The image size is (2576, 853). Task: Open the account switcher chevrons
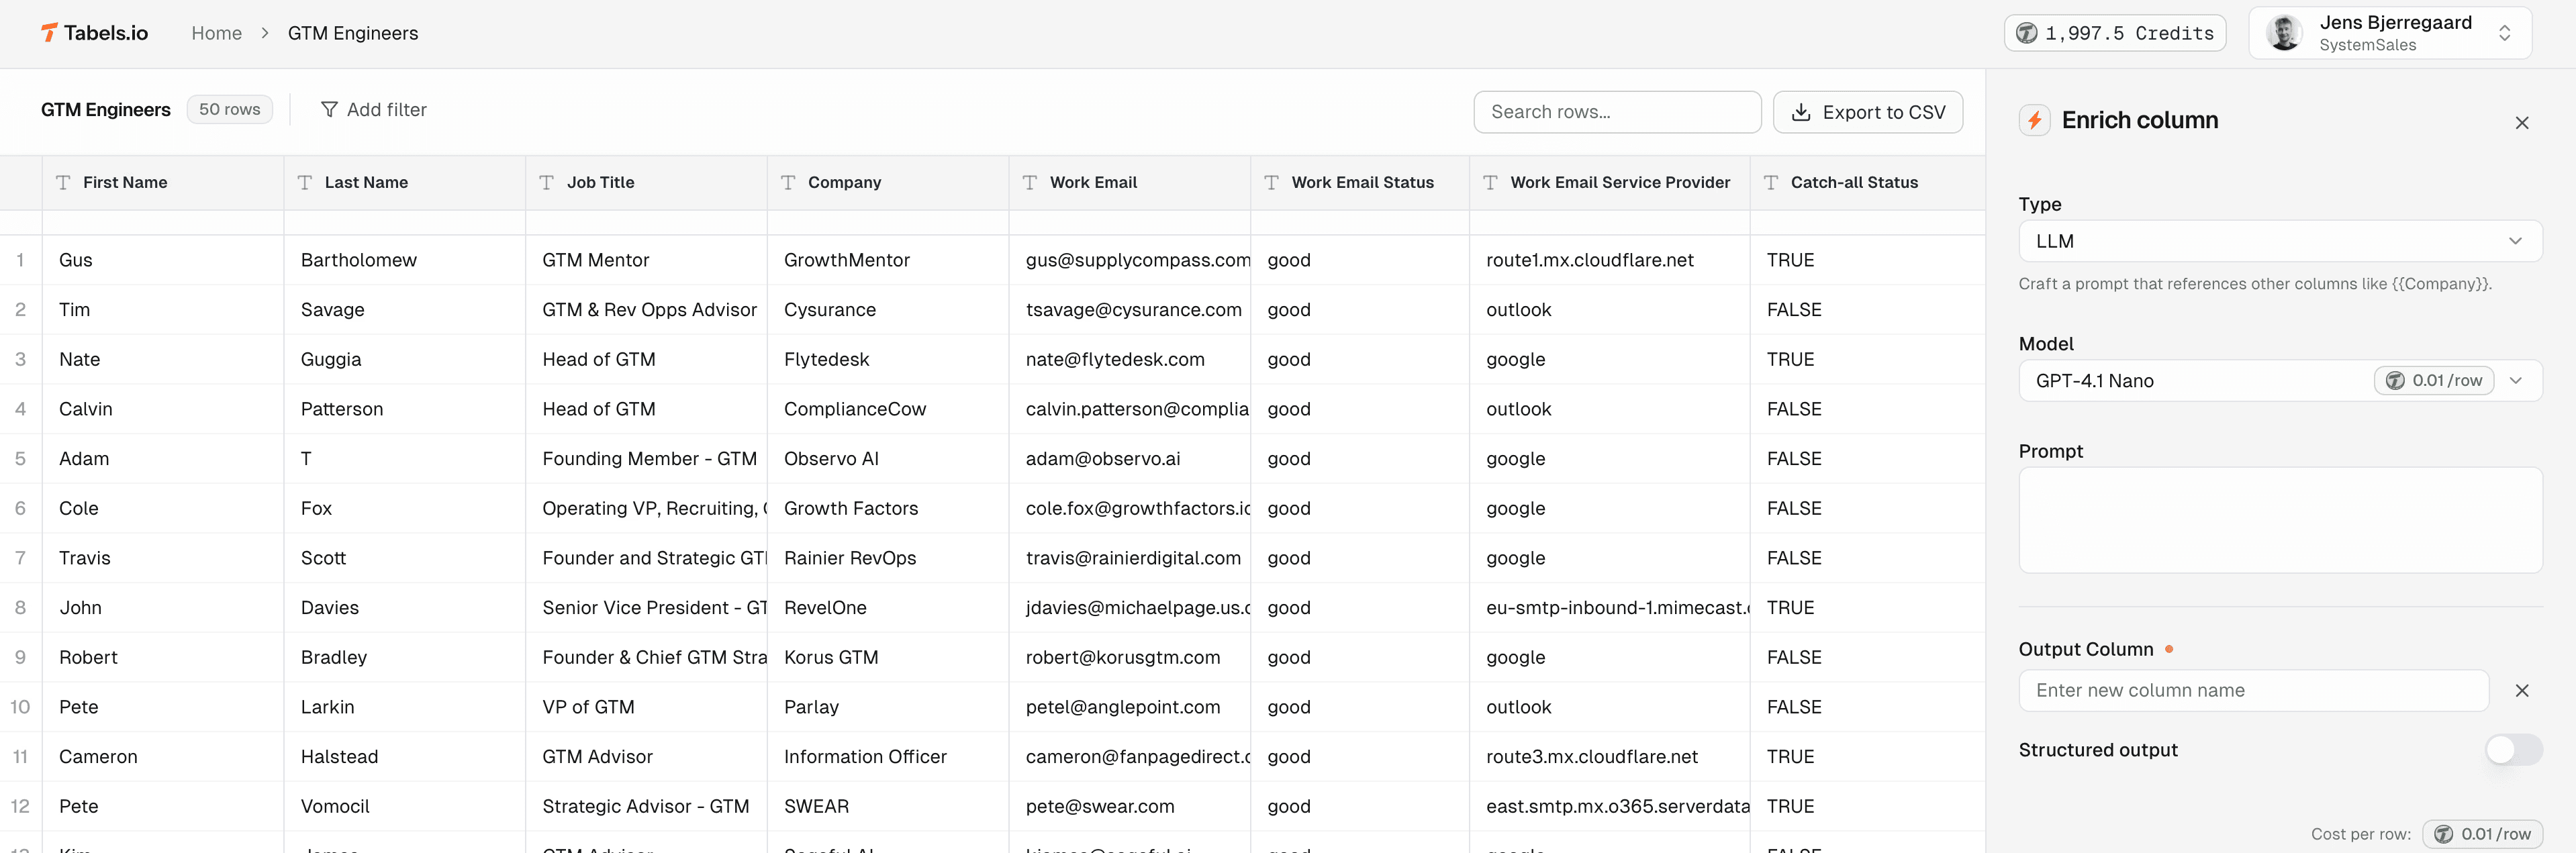[x=2504, y=33]
